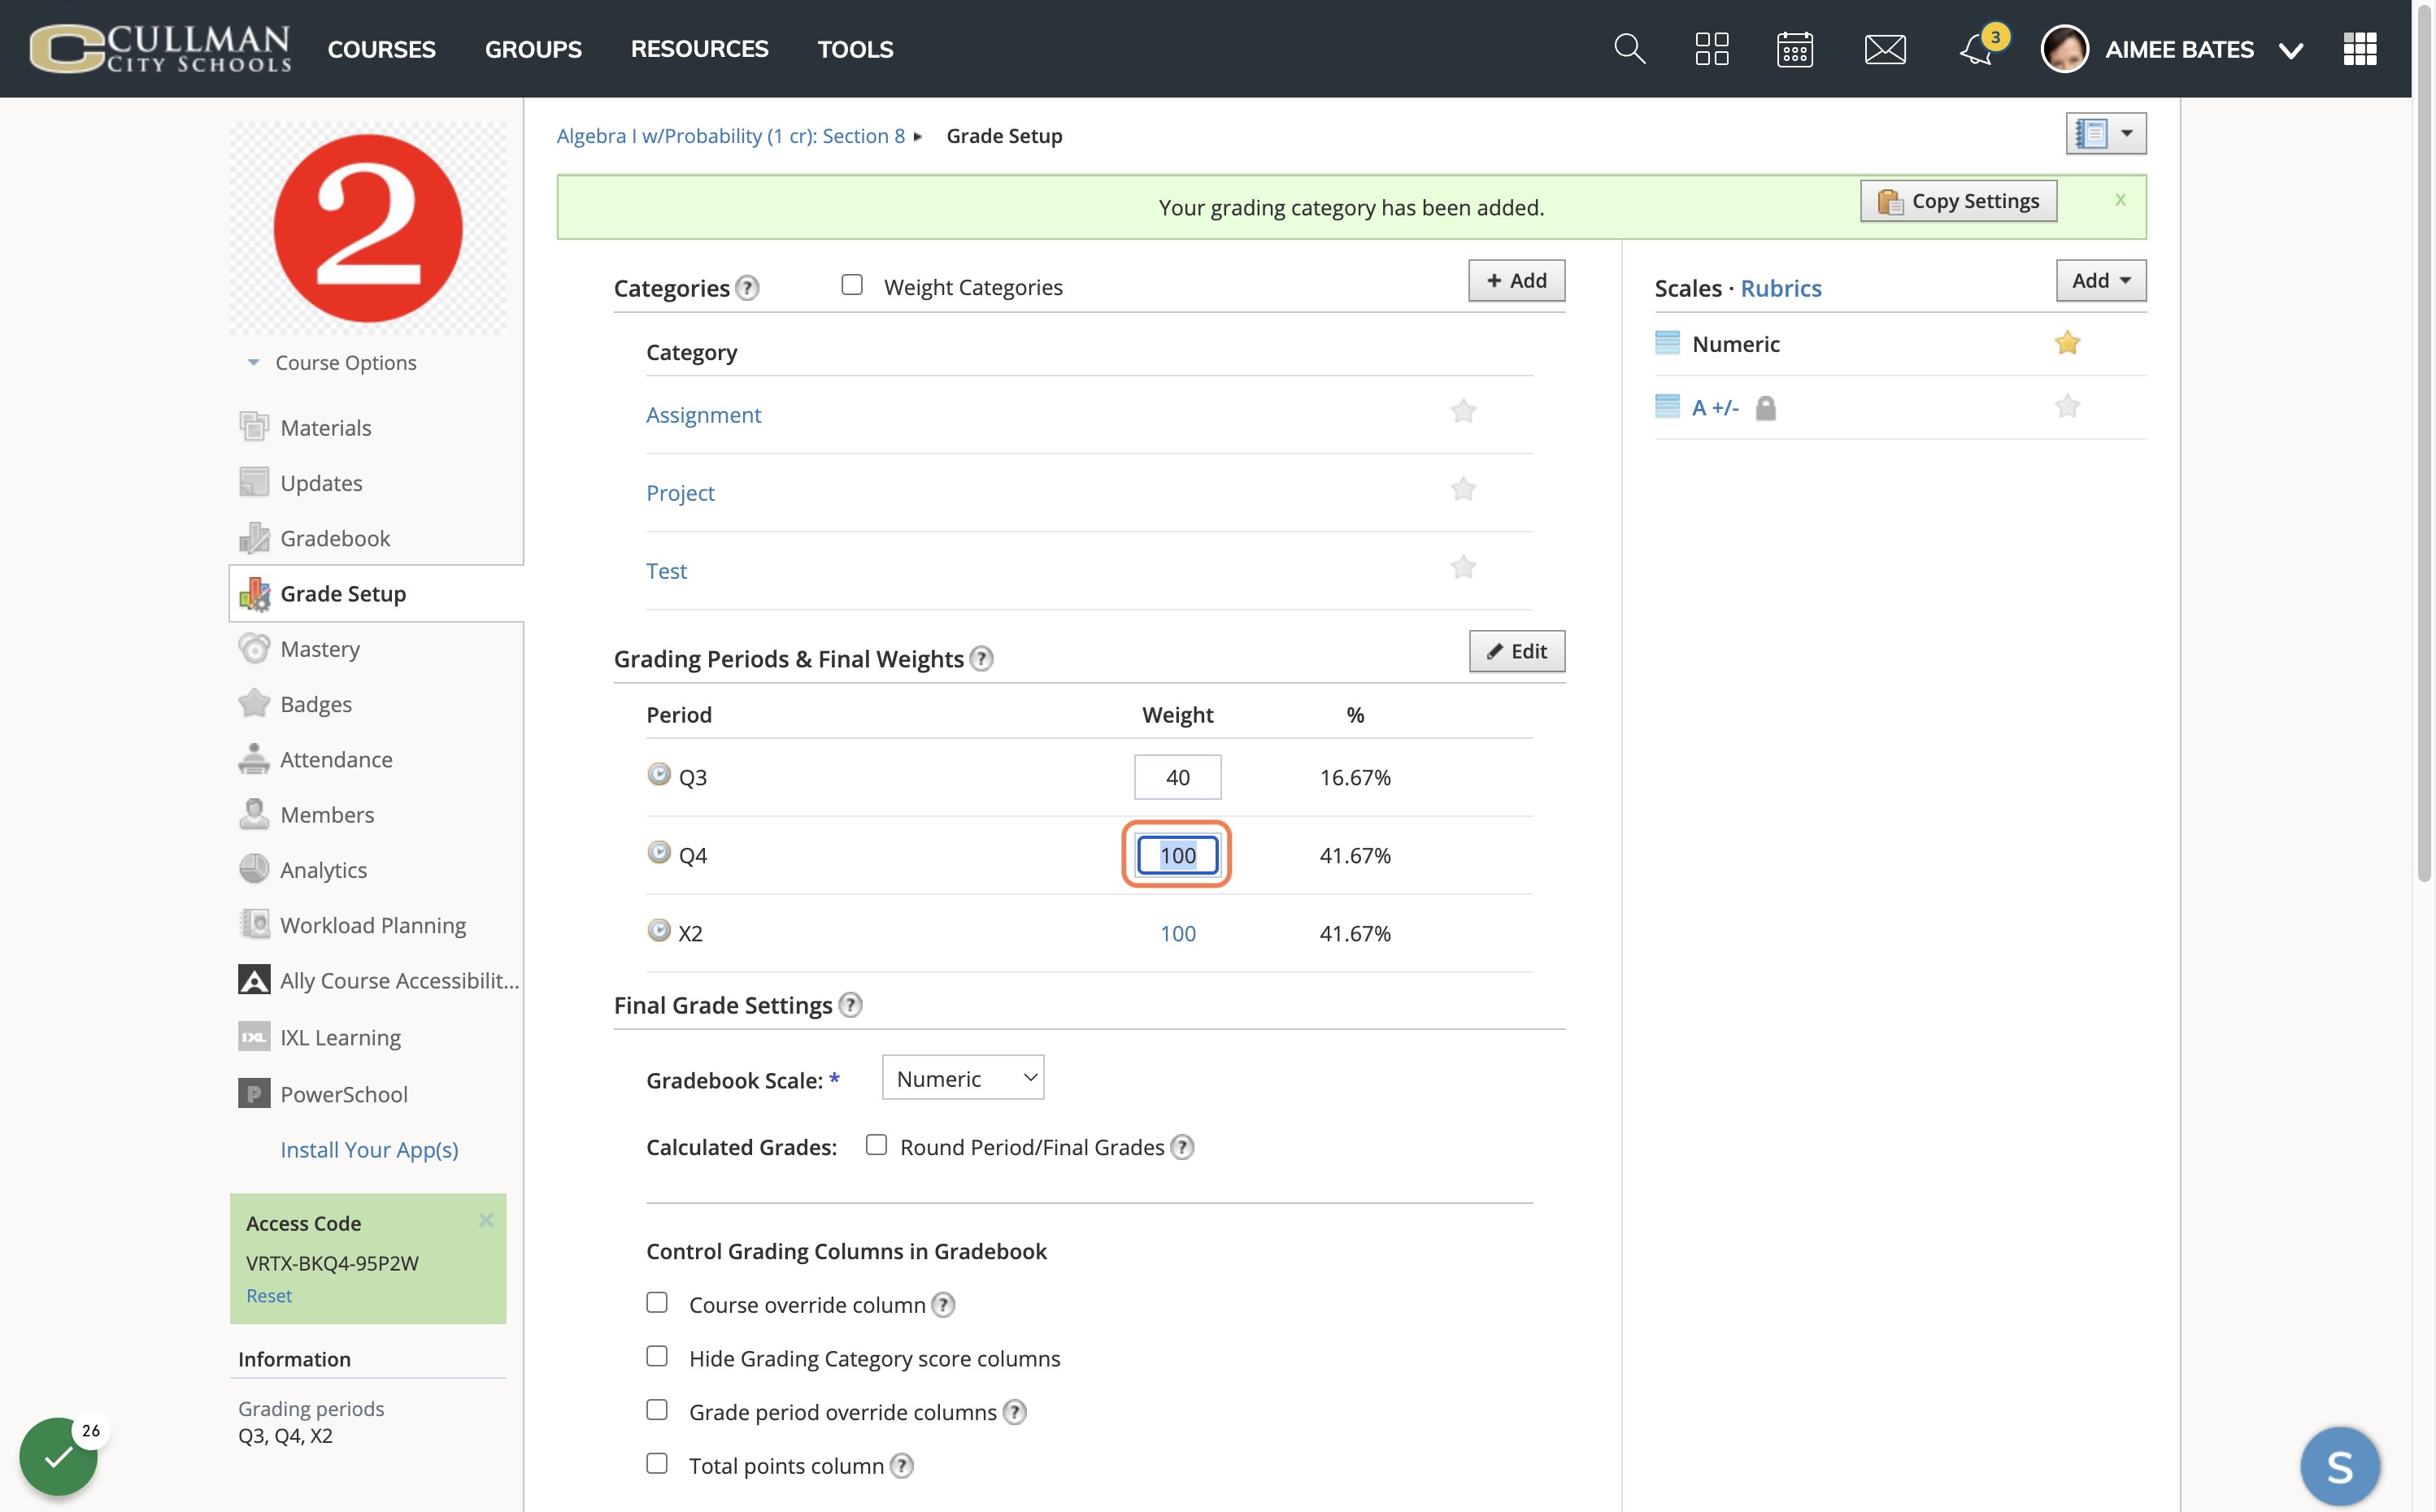Image resolution: width=2436 pixels, height=1512 pixels.
Task: Click the star next to A +/- scale
Action: [2067, 406]
